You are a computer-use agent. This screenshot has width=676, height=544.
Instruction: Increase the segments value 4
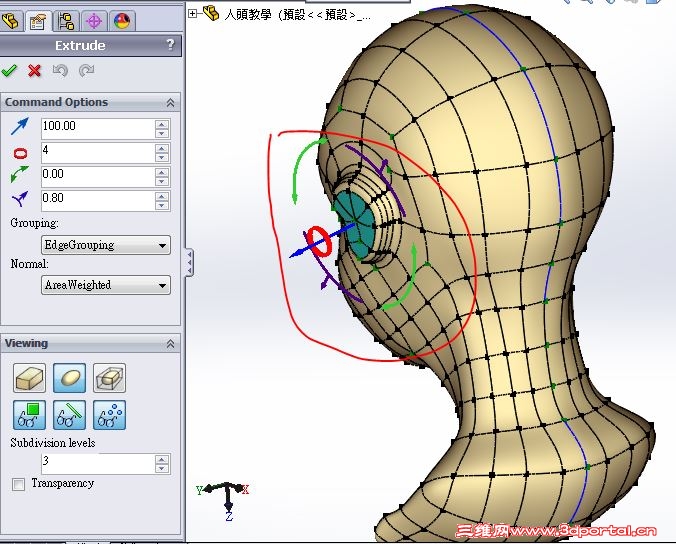click(x=162, y=148)
